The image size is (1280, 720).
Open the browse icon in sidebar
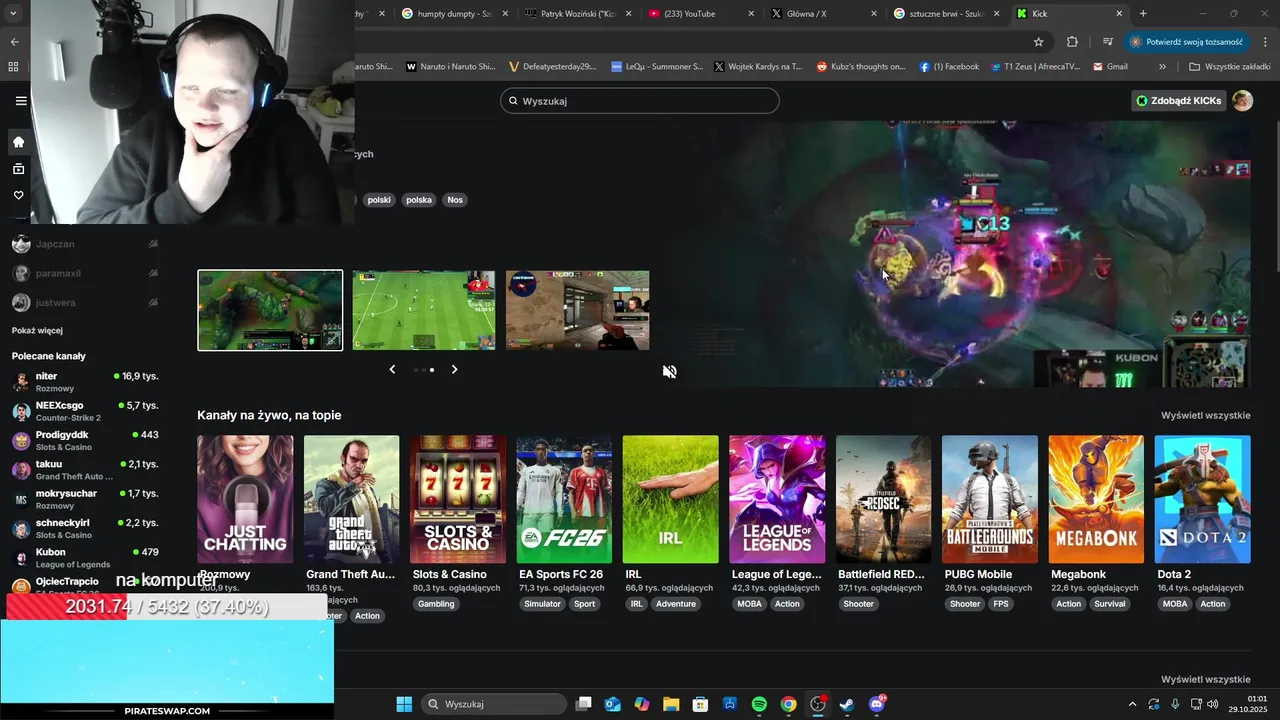pos(18,169)
